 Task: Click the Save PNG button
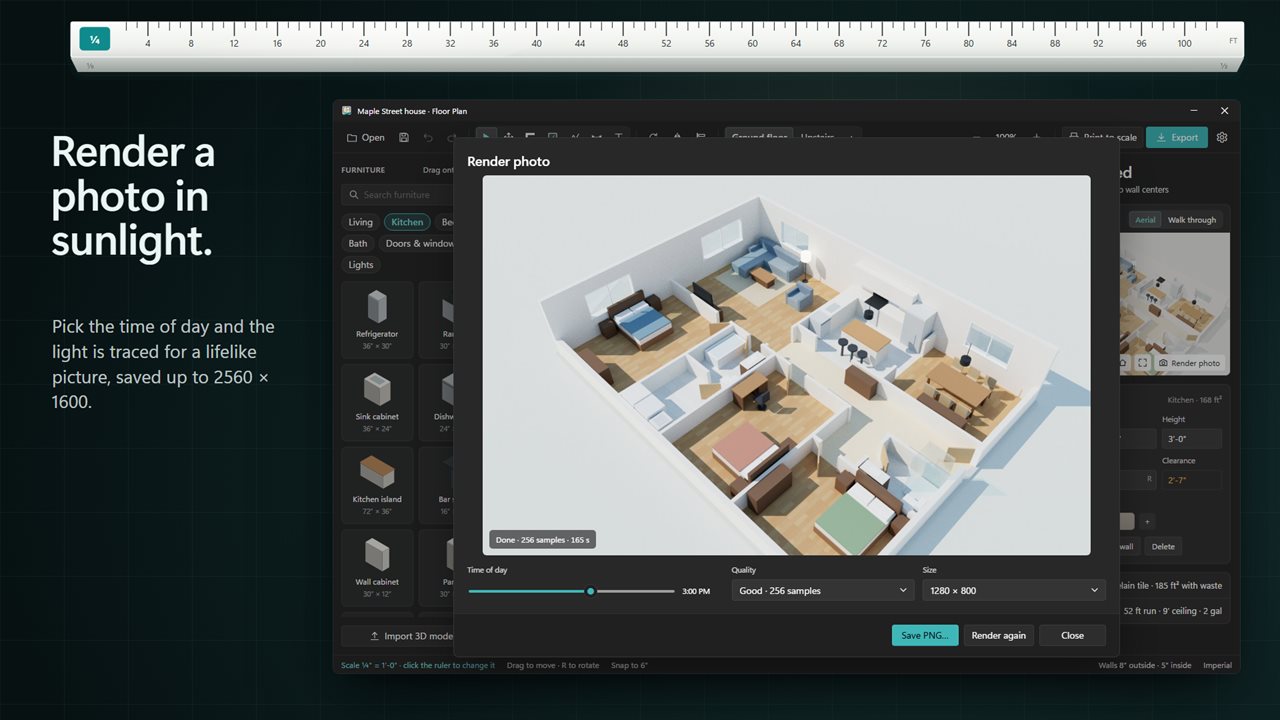925,635
